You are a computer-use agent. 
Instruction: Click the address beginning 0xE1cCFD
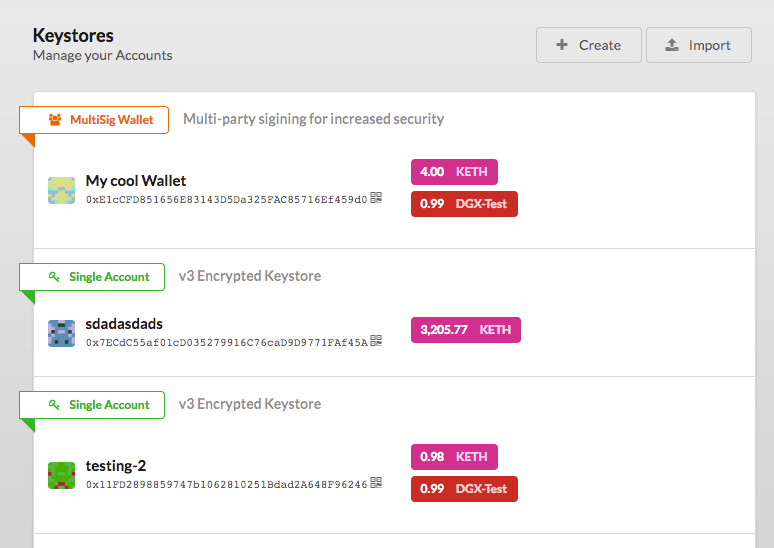(x=226, y=199)
